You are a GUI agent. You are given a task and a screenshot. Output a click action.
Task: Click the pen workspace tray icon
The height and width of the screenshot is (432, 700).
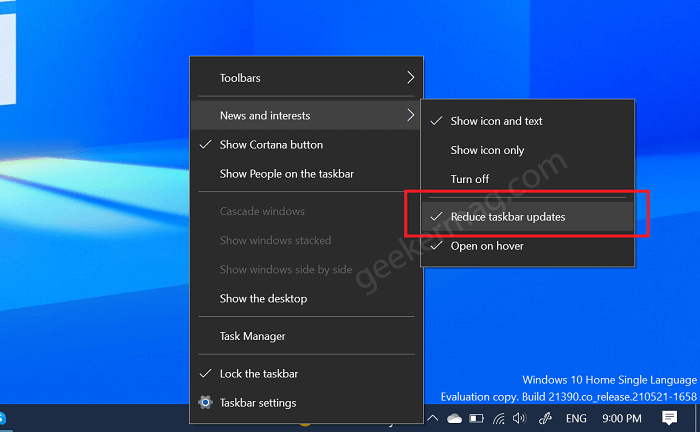[x=545, y=418]
